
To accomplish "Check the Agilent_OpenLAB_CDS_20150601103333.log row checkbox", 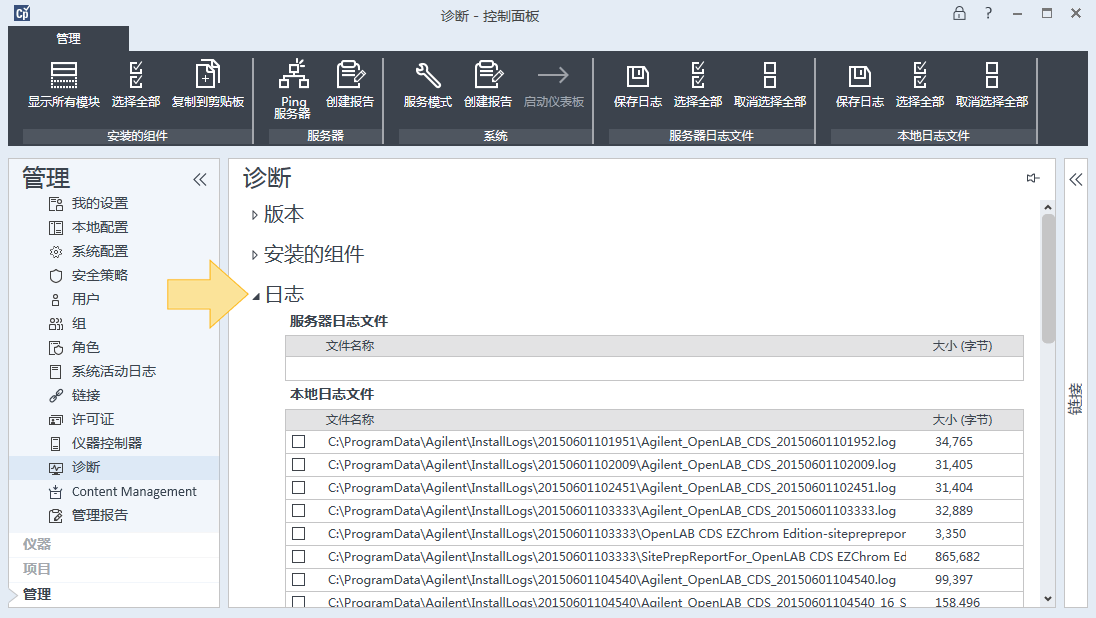I will (x=298, y=511).
